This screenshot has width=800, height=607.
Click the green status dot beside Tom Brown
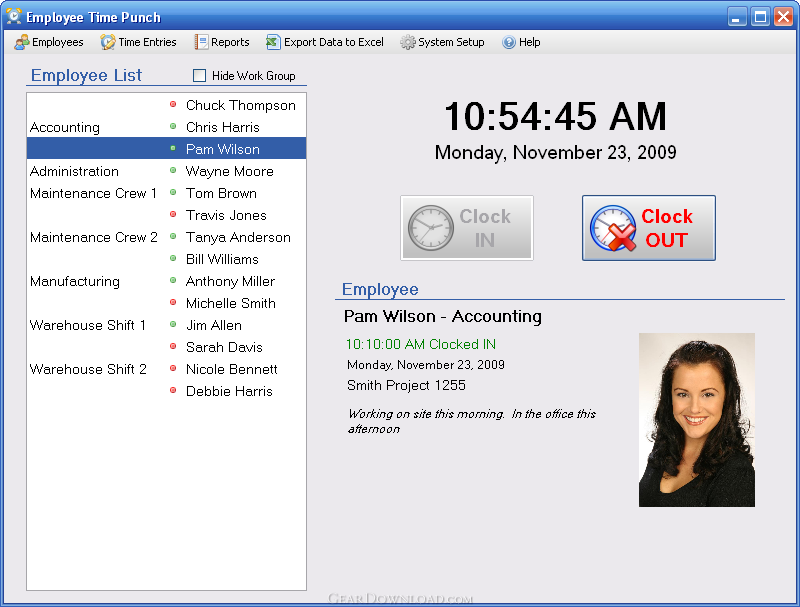coord(173,192)
